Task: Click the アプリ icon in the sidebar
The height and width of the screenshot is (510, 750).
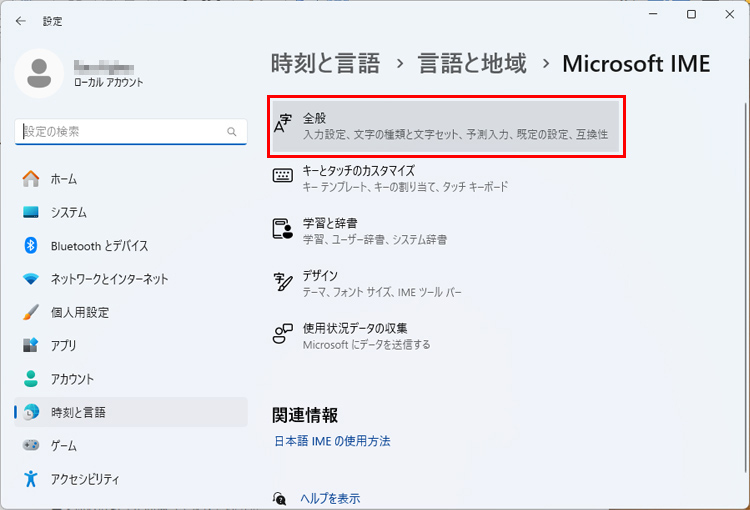Action: pyautogui.click(x=31, y=345)
